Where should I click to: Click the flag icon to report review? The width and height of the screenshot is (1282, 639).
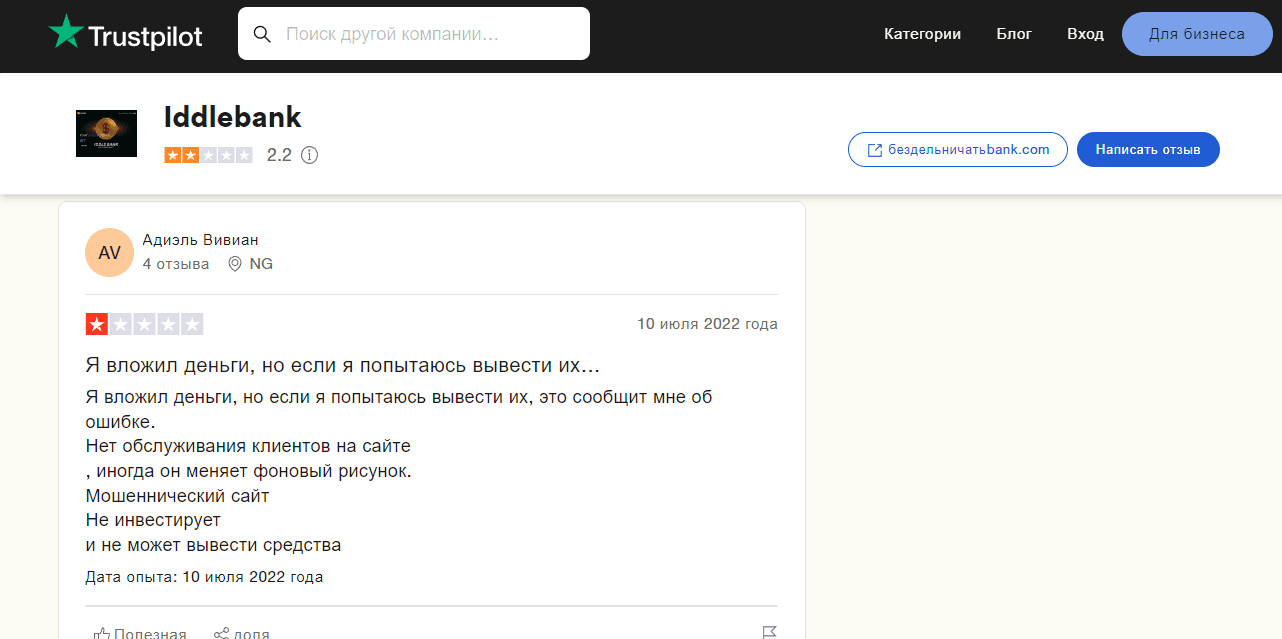[770, 632]
